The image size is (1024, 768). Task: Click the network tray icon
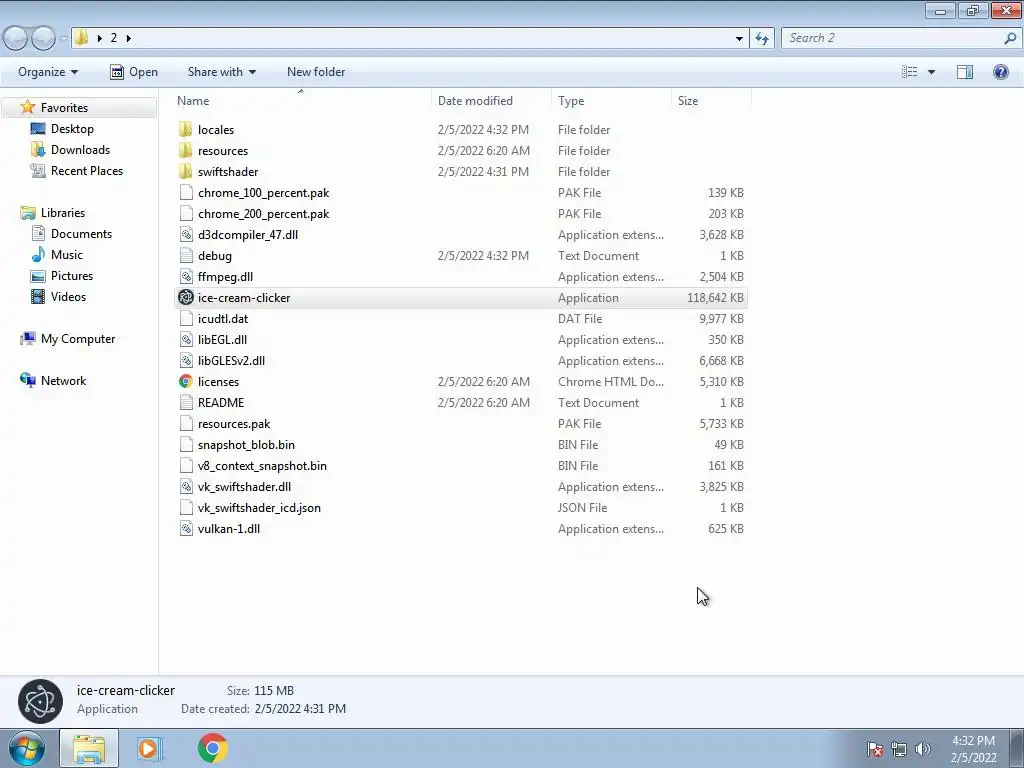click(x=898, y=749)
